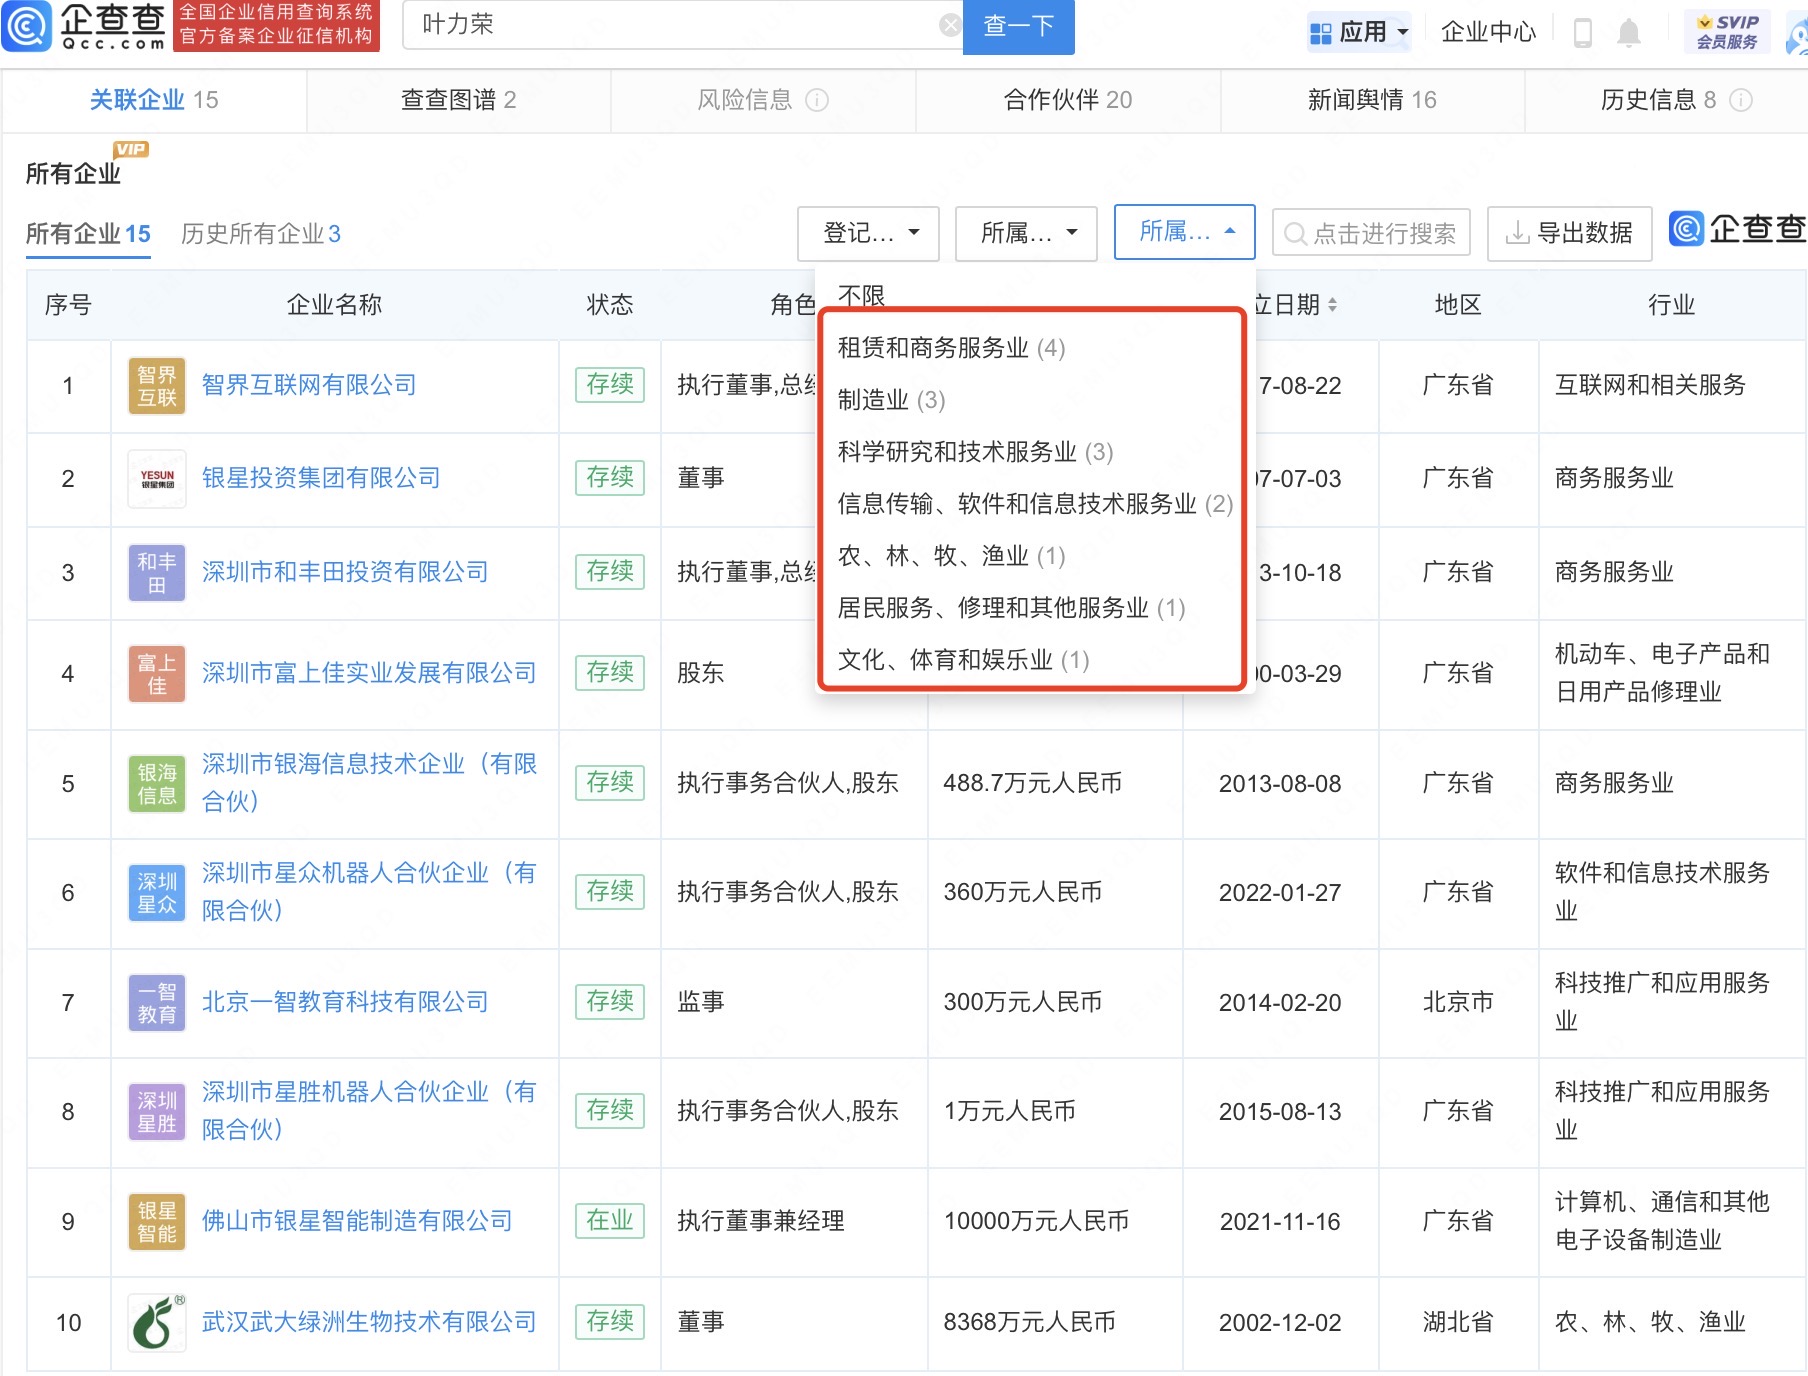Select 所有企业 15 sub-tab
The width and height of the screenshot is (1808, 1376).
click(88, 234)
